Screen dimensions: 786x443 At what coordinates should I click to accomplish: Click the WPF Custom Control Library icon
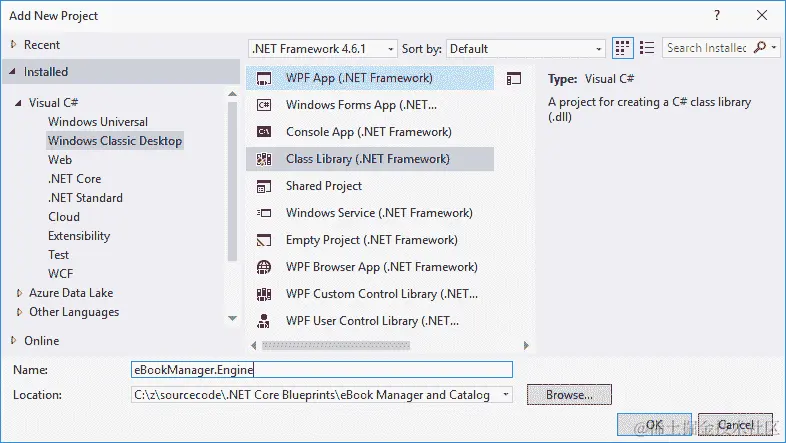pos(264,294)
